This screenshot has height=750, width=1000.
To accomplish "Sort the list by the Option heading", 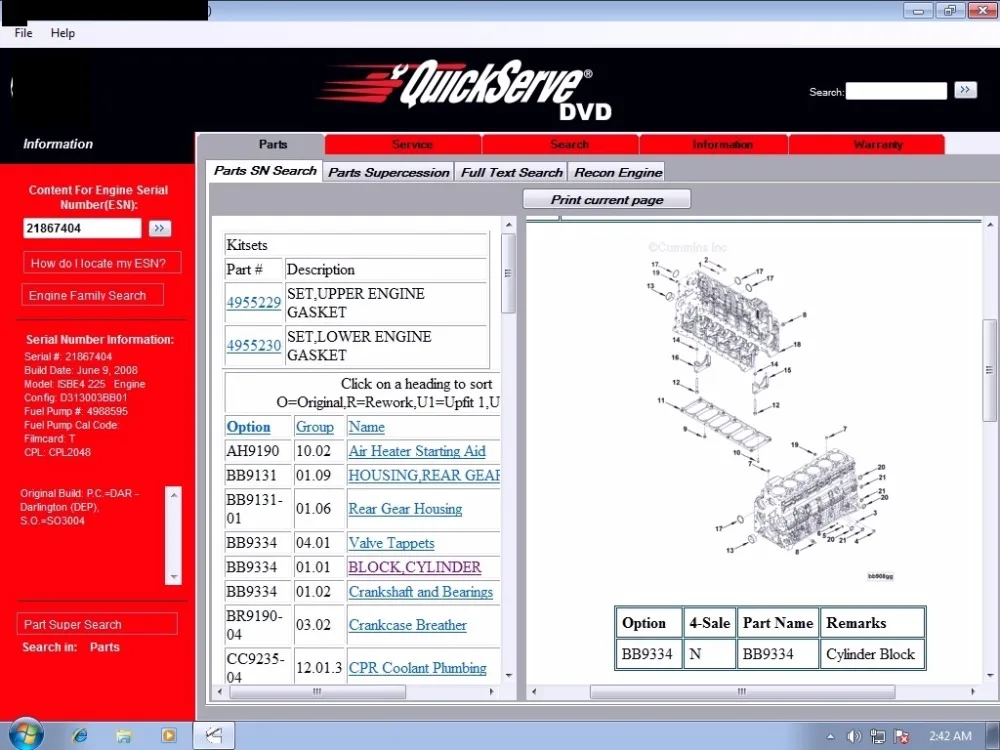I will 249,427.
